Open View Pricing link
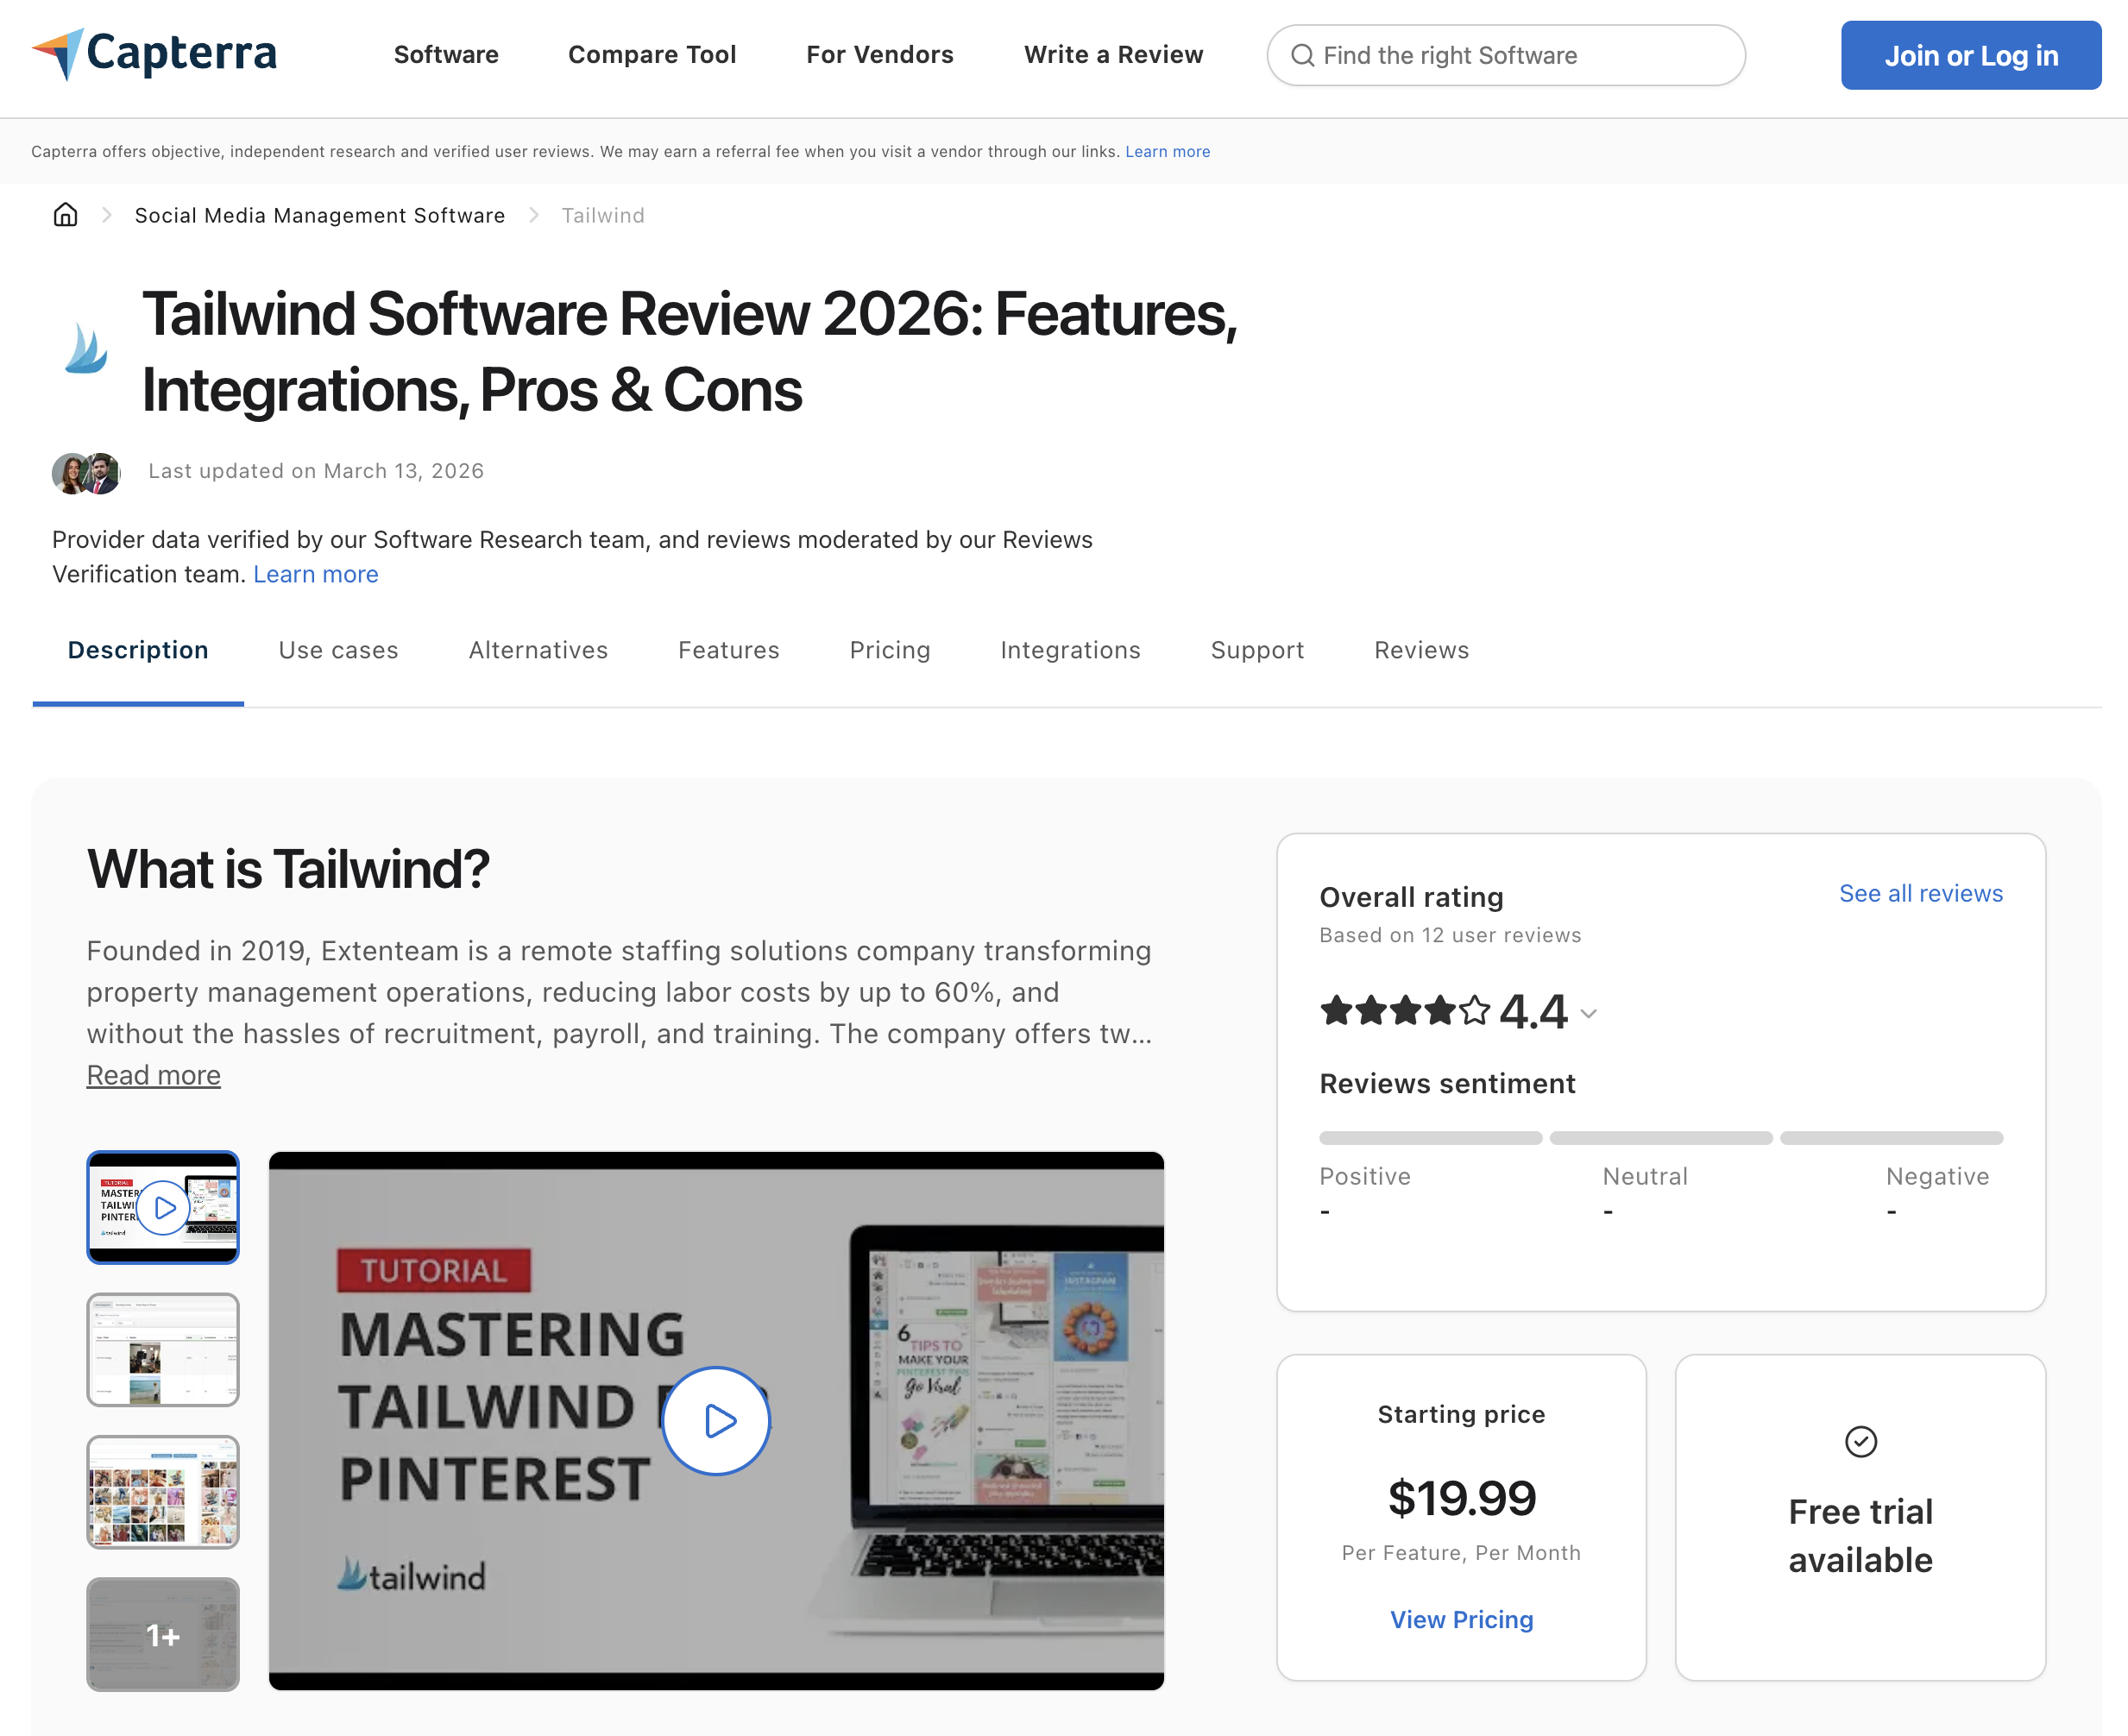 [1460, 1619]
